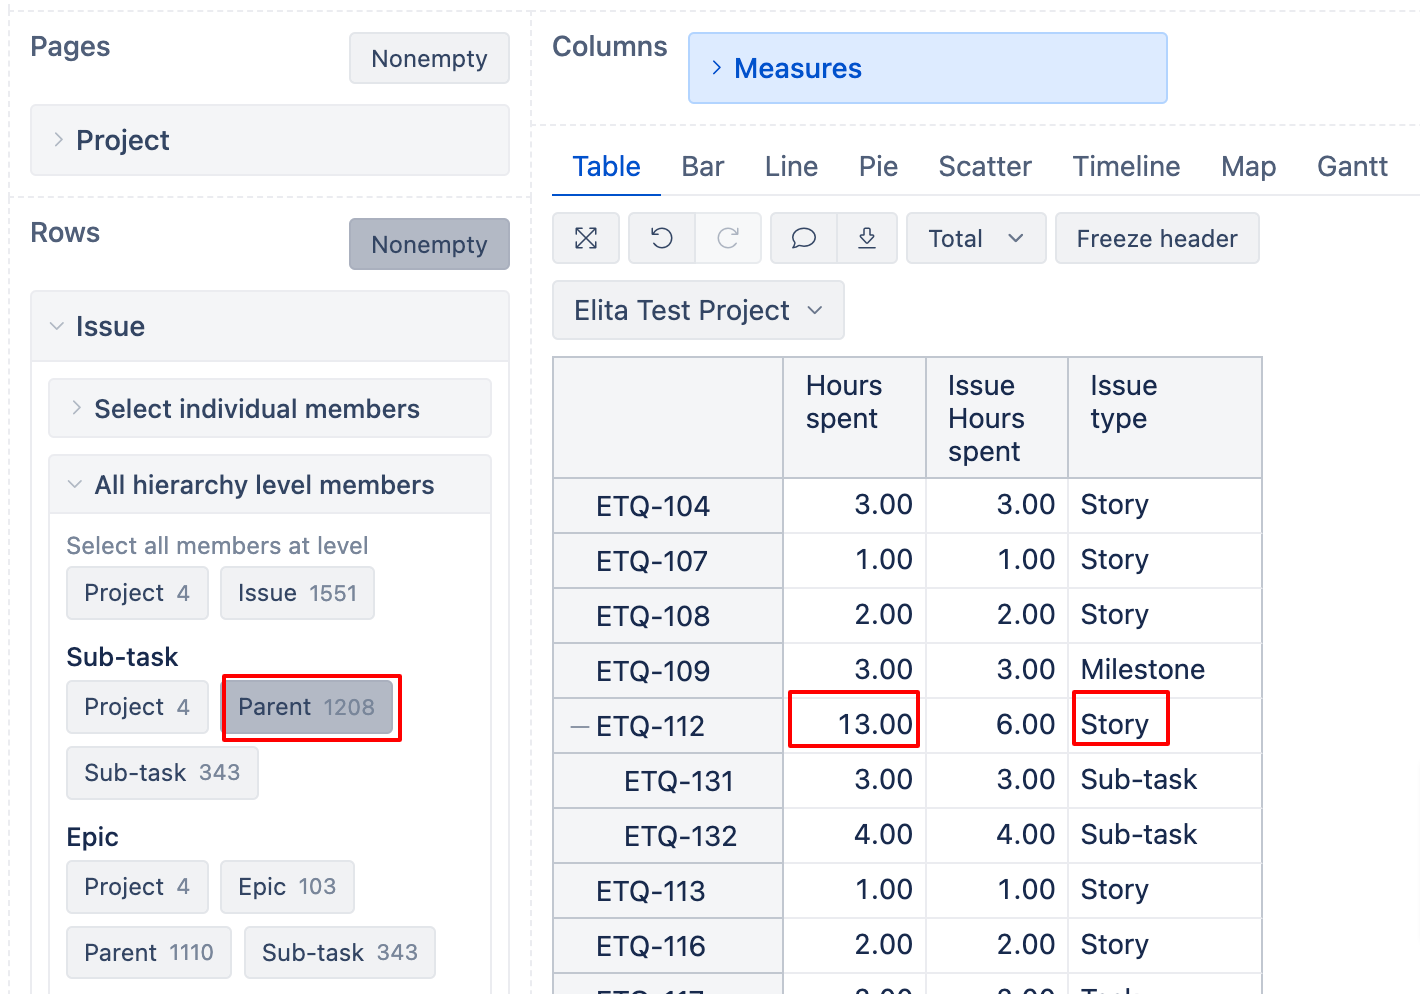The image size is (1420, 994).
Task: Click the Freeze header button
Action: pyautogui.click(x=1157, y=238)
